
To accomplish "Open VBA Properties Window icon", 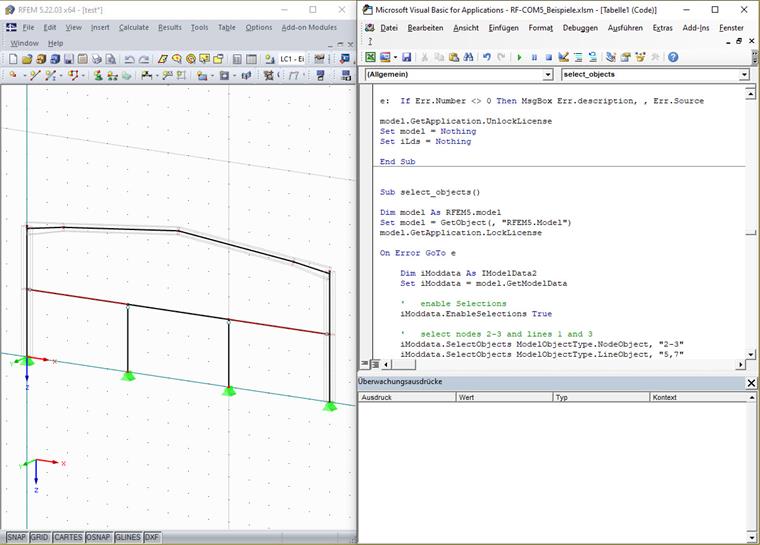I will click(625, 57).
